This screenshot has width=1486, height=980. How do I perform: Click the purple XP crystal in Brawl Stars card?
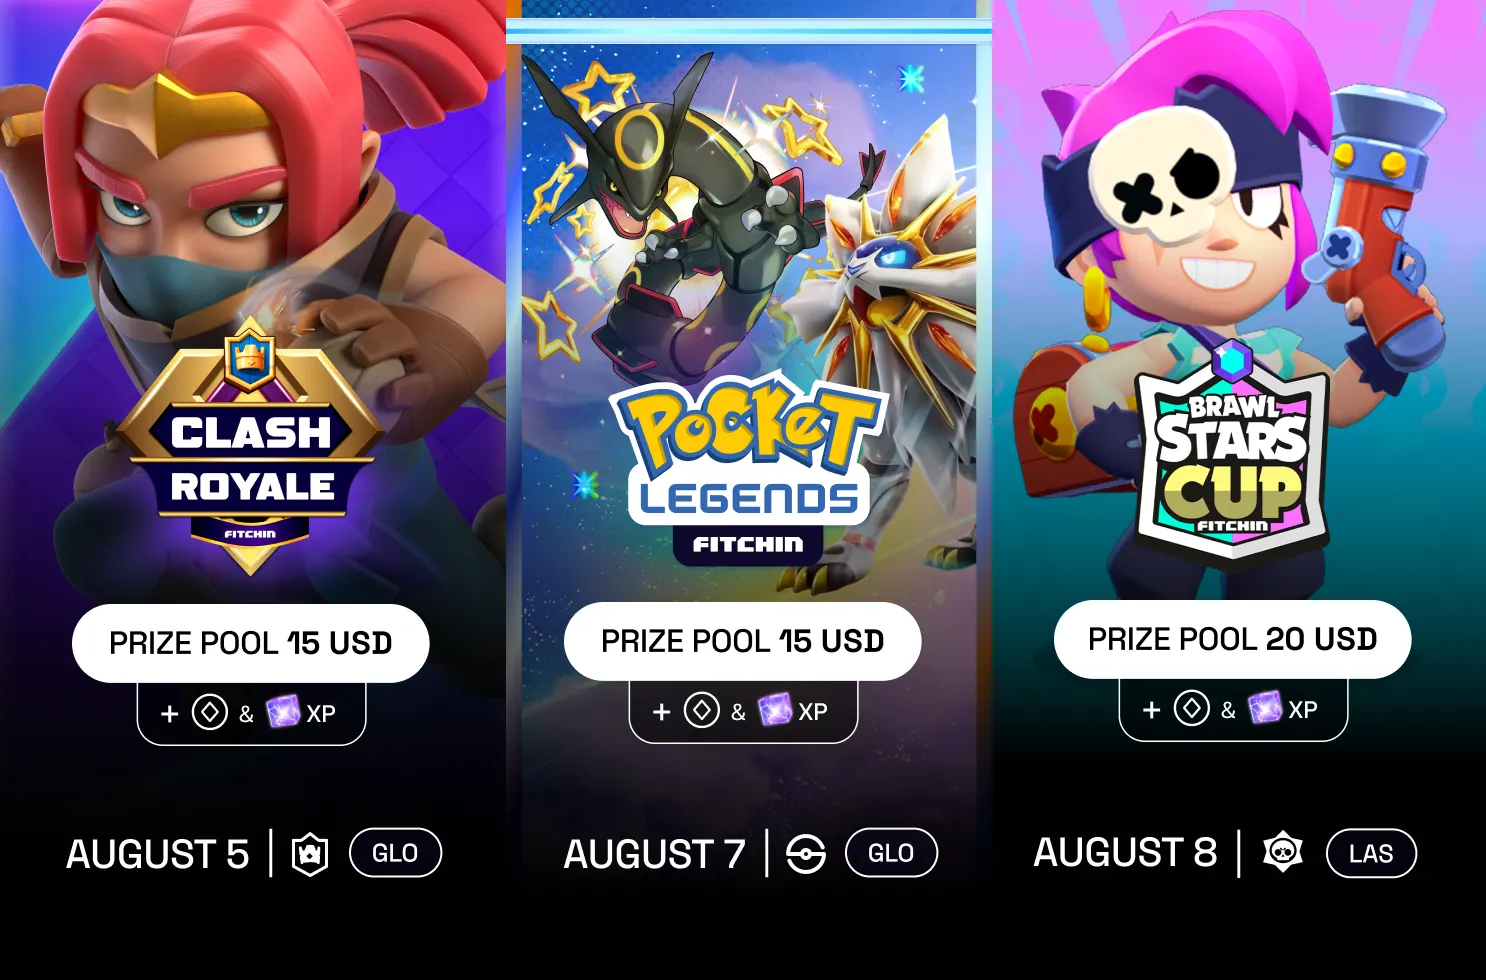click(1265, 708)
